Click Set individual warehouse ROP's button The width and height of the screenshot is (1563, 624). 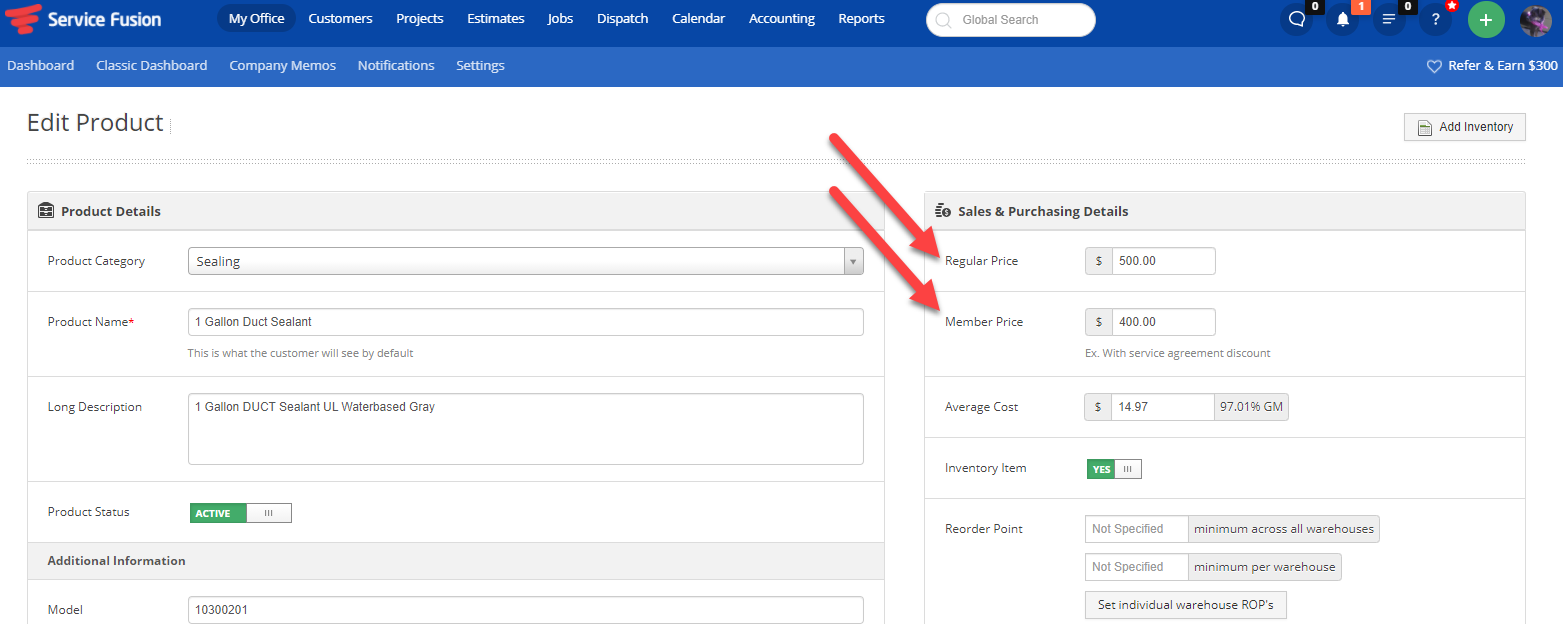point(1185,605)
